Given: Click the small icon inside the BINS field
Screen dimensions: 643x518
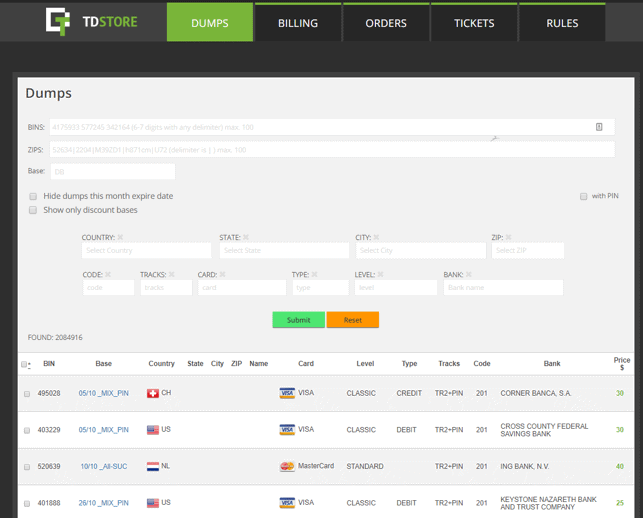Looking at the screenshot, I should [599, 127].
